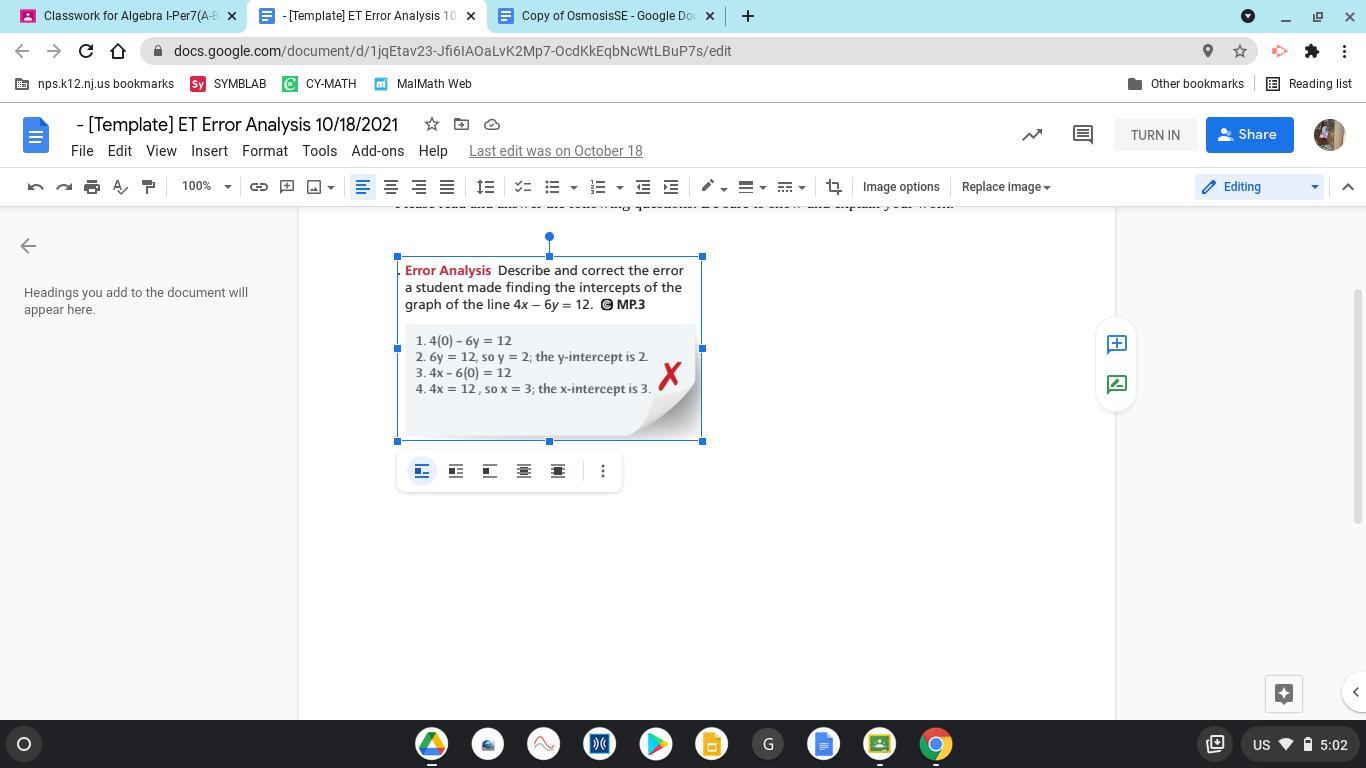Choose Break text image option
Image resolution: width=1366 pixels, height=768 pixels.
490,471
